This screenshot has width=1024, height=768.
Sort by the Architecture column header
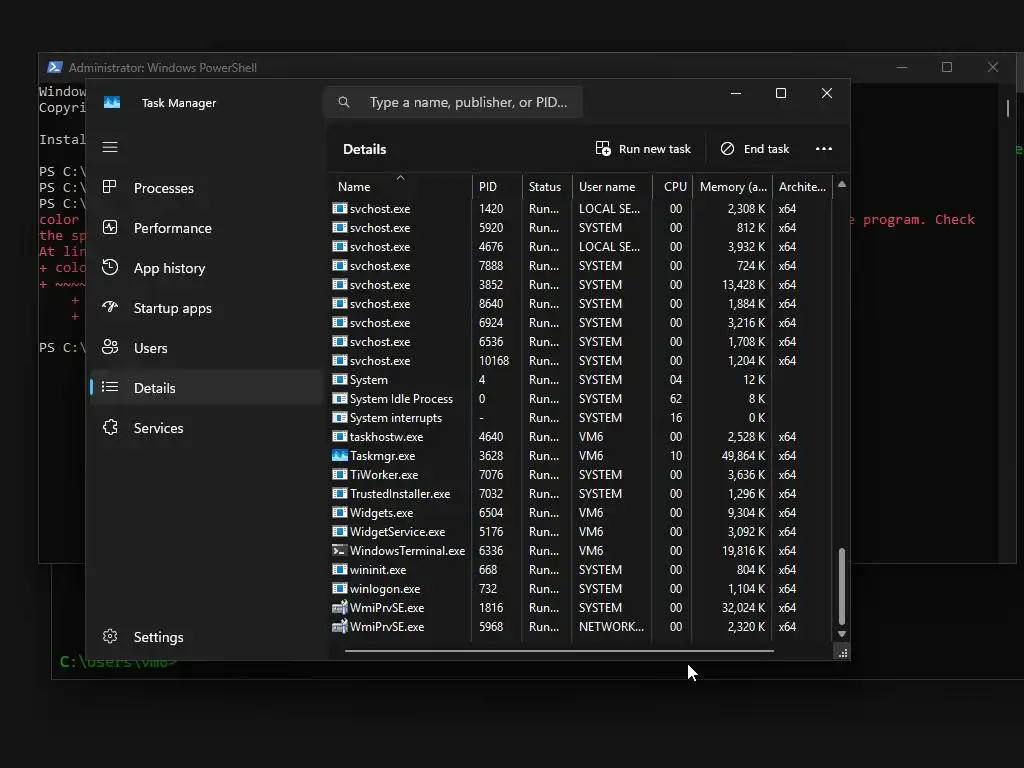(803, 186)
